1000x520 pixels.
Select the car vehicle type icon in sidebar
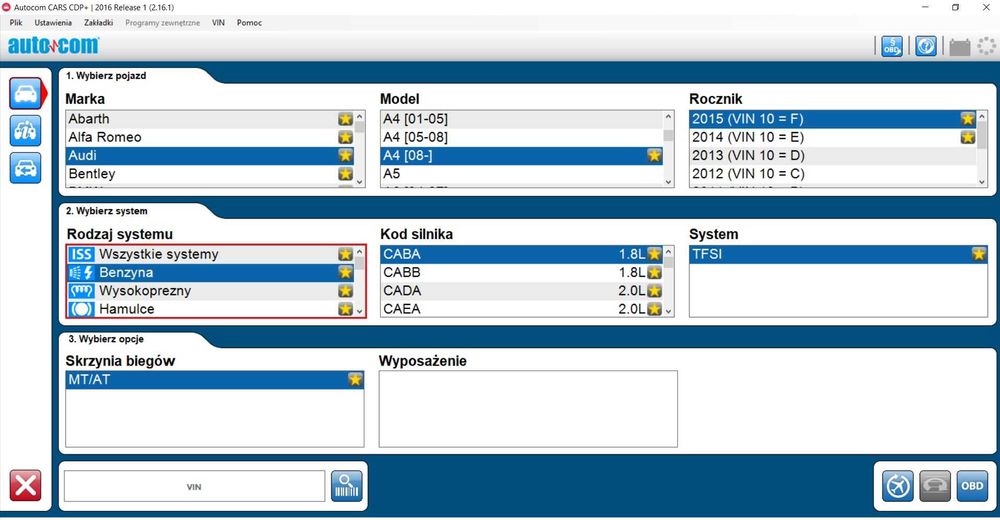point(26,94)
